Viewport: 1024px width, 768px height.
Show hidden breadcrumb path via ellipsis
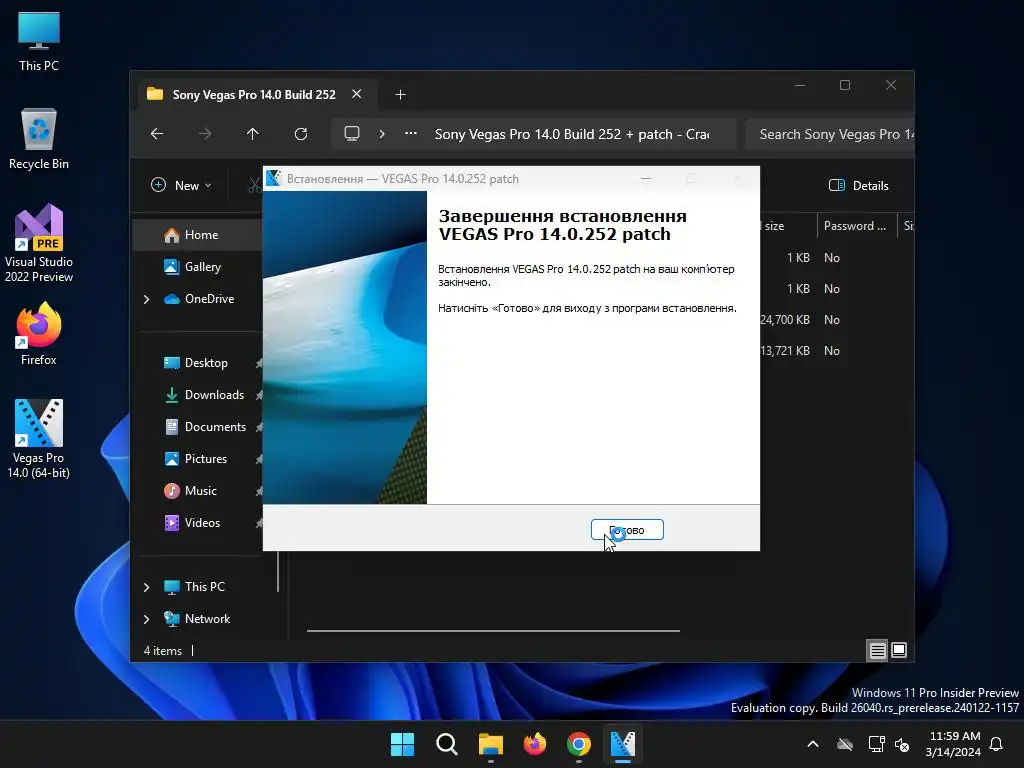(x=411, y=133)
